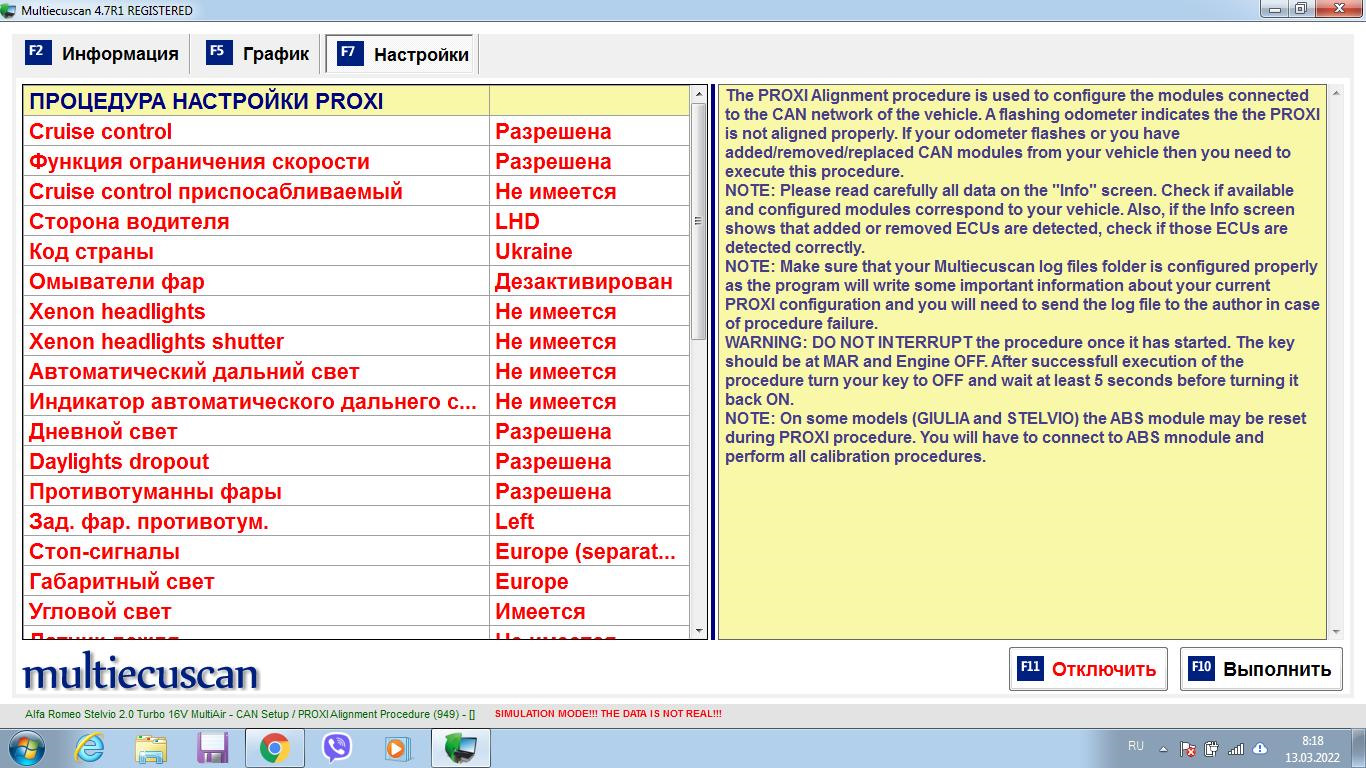Select the Cruise control row
Screen dimensions: 1366x768
pyautogui.click(x=357, y=131)
